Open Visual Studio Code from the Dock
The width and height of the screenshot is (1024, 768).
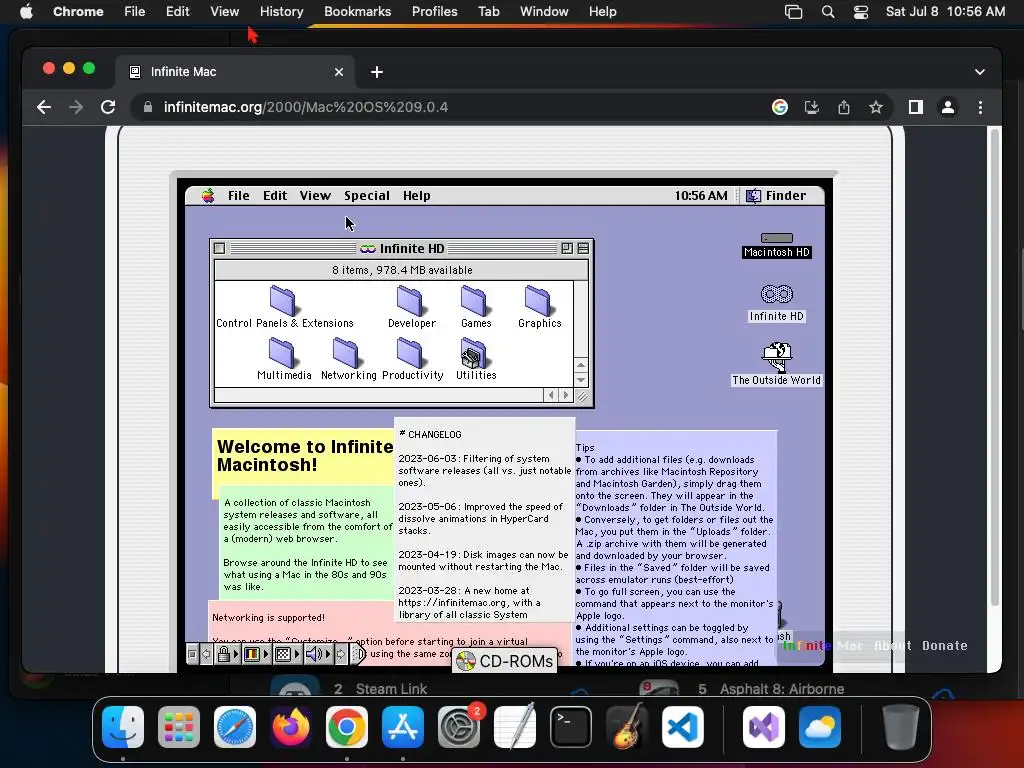pyautogui.click(x=682, y=727)
